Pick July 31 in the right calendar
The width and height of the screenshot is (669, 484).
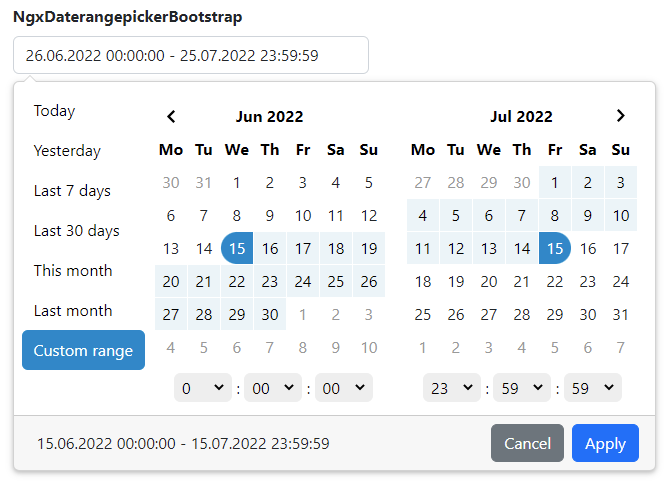point(621,315)
